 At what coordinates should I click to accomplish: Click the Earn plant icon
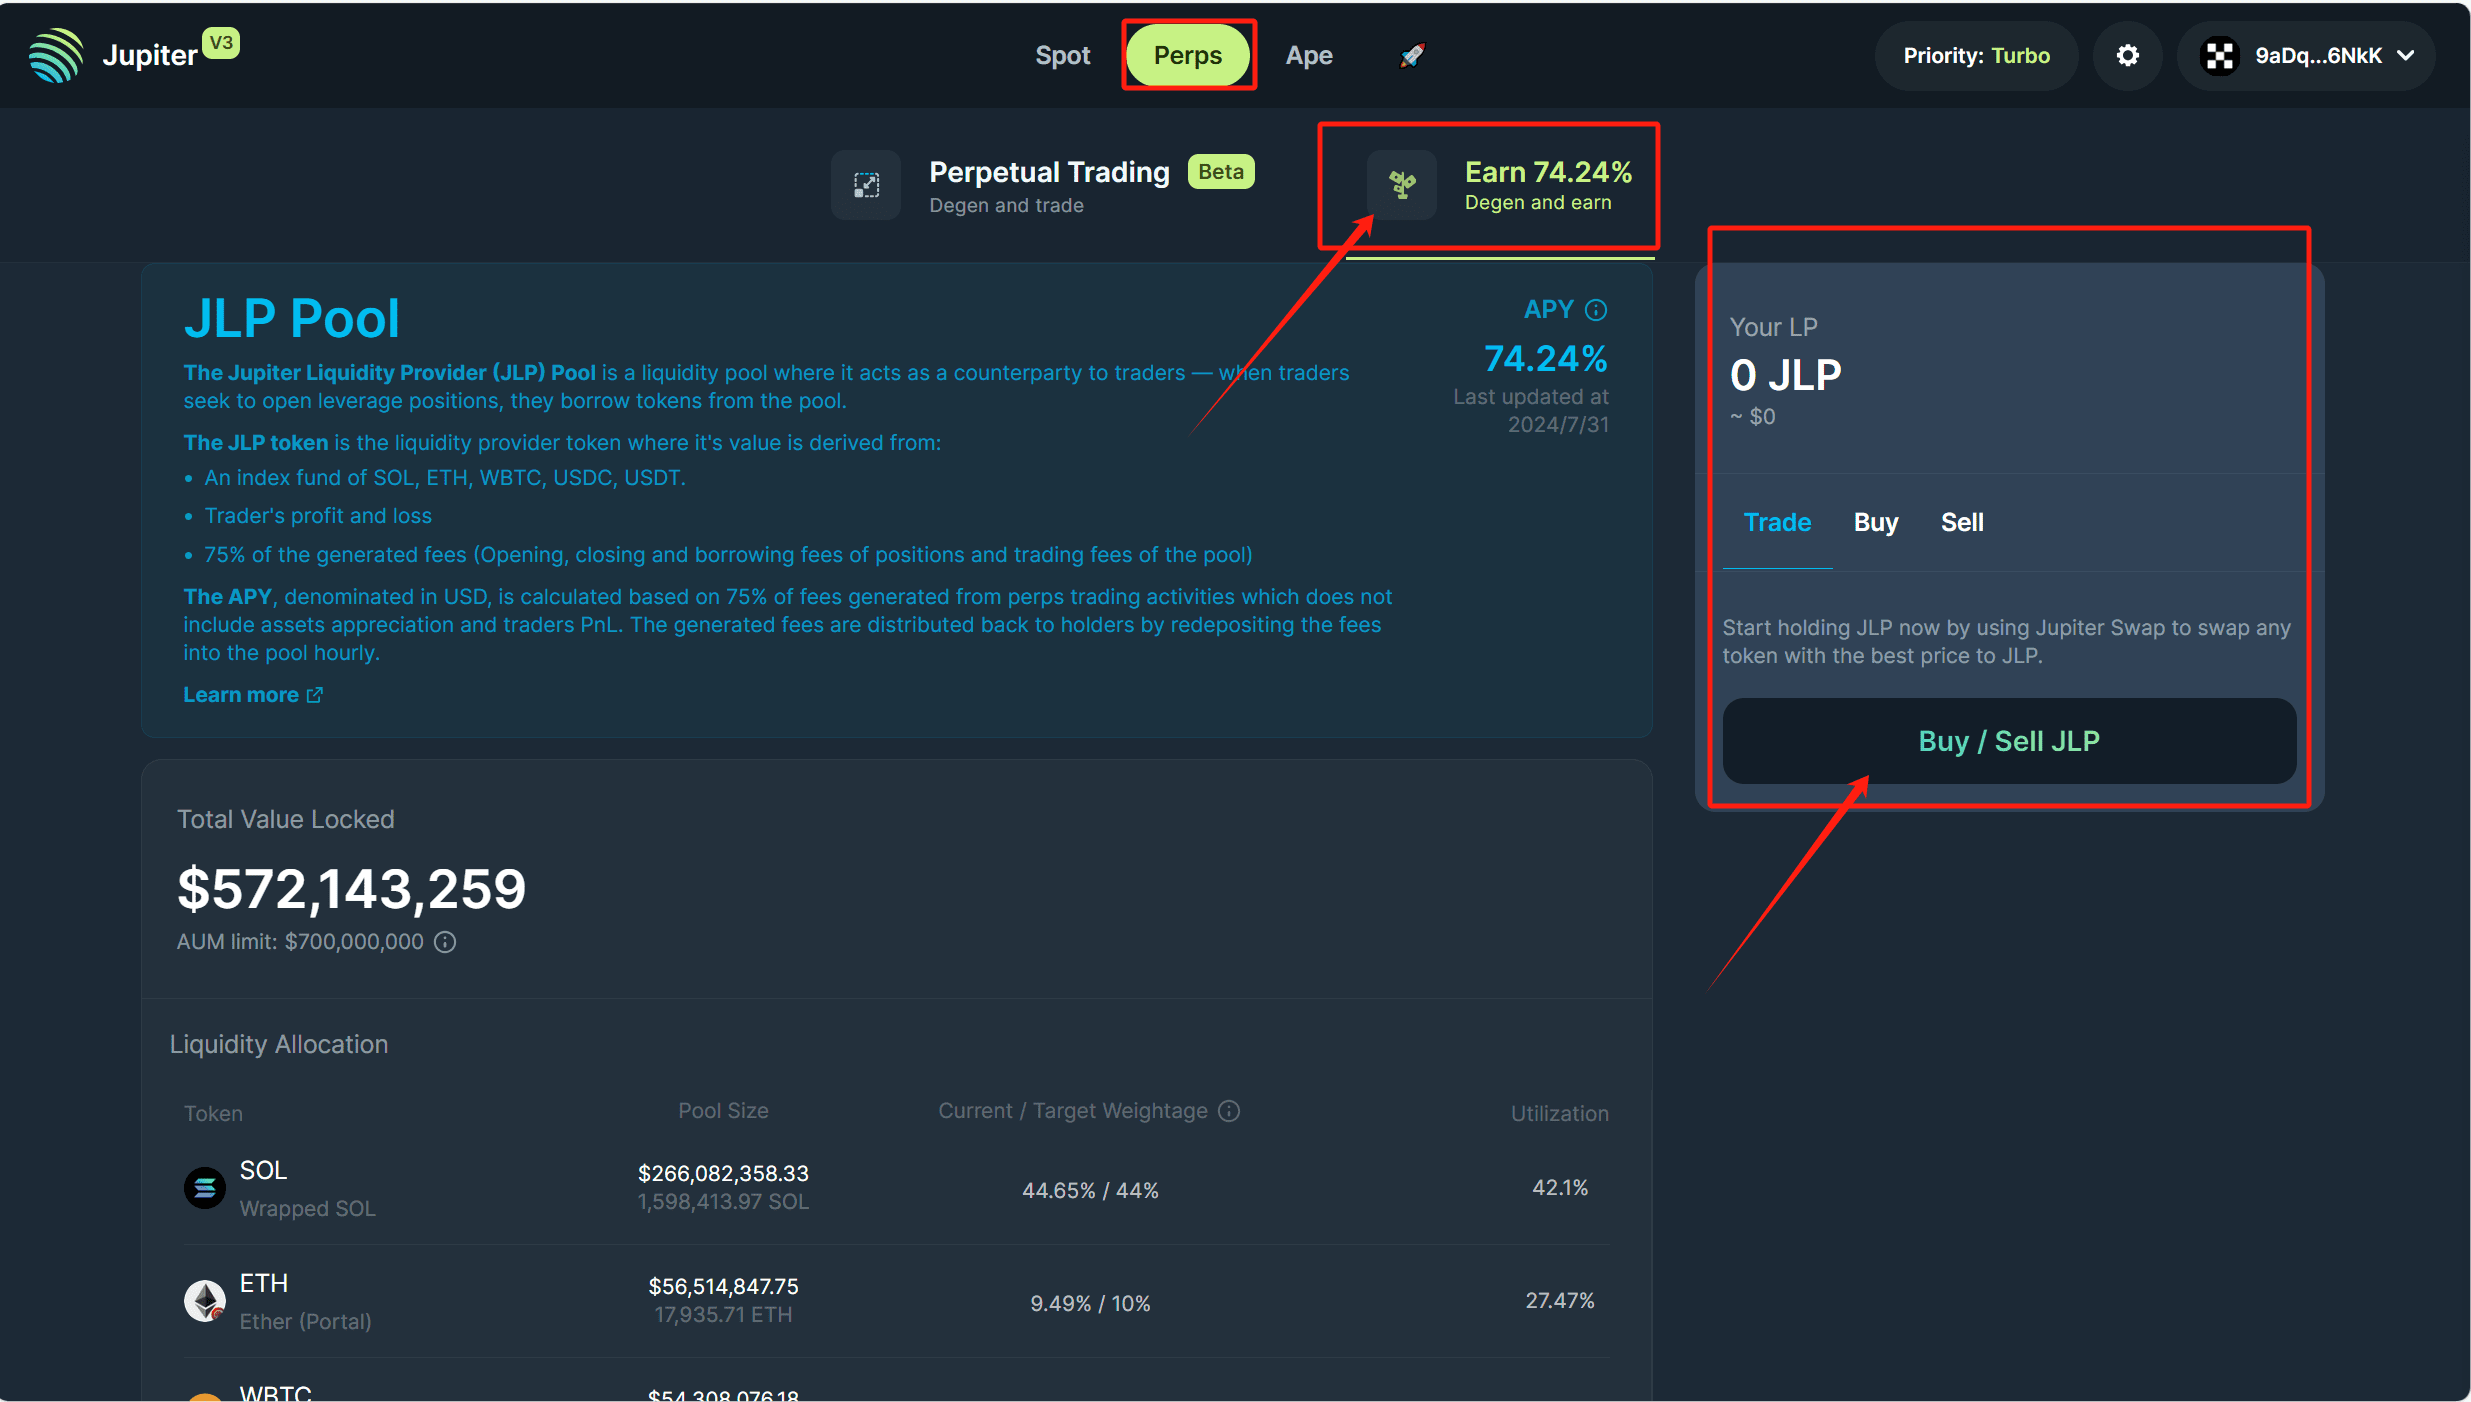(x=1402, y=185)
